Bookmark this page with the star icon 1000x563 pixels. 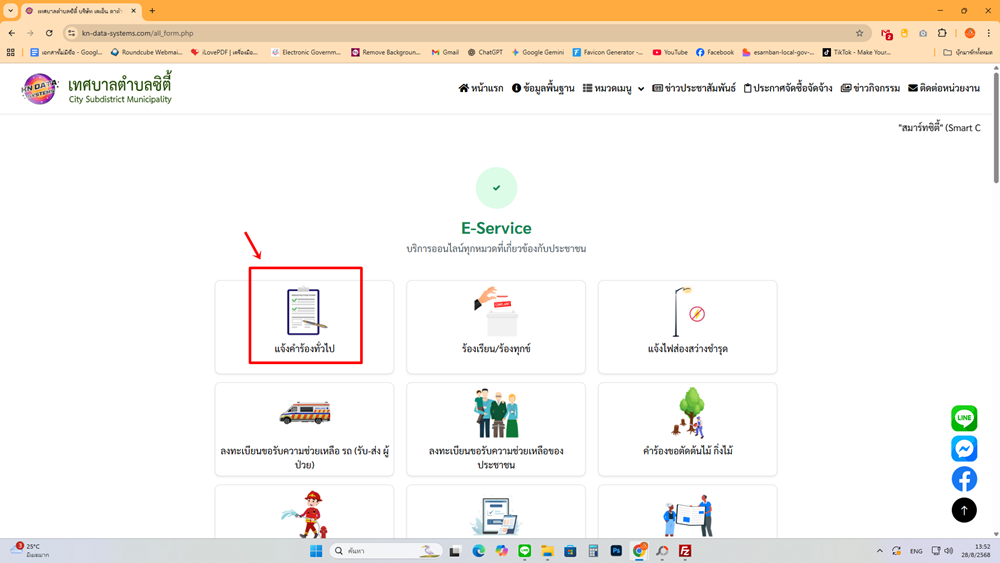[859, 33]
